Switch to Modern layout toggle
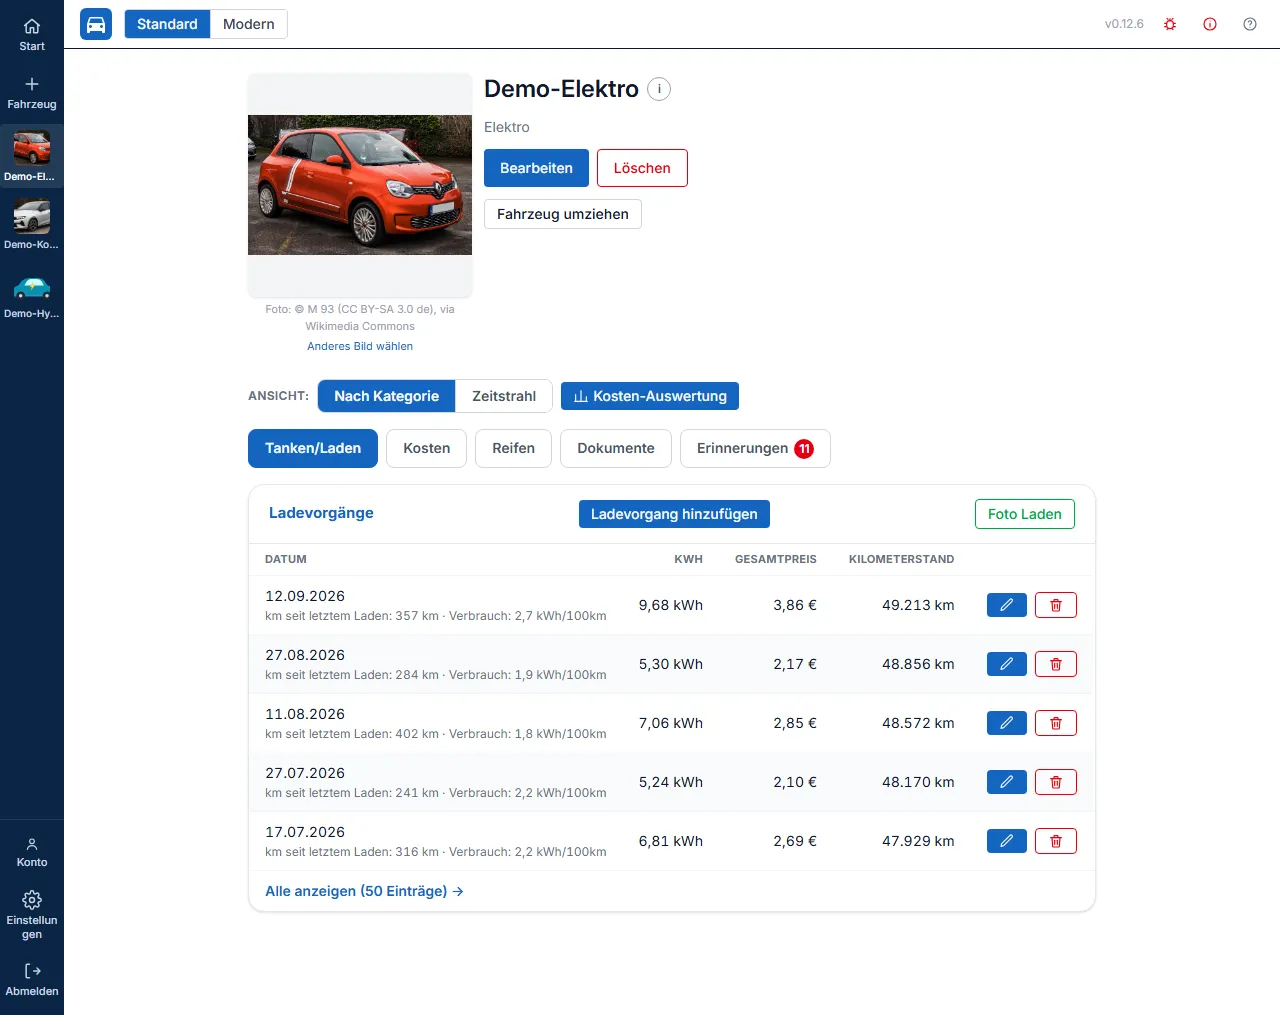This screenshot has height=1015, width=1280. (x=249, y=24)
